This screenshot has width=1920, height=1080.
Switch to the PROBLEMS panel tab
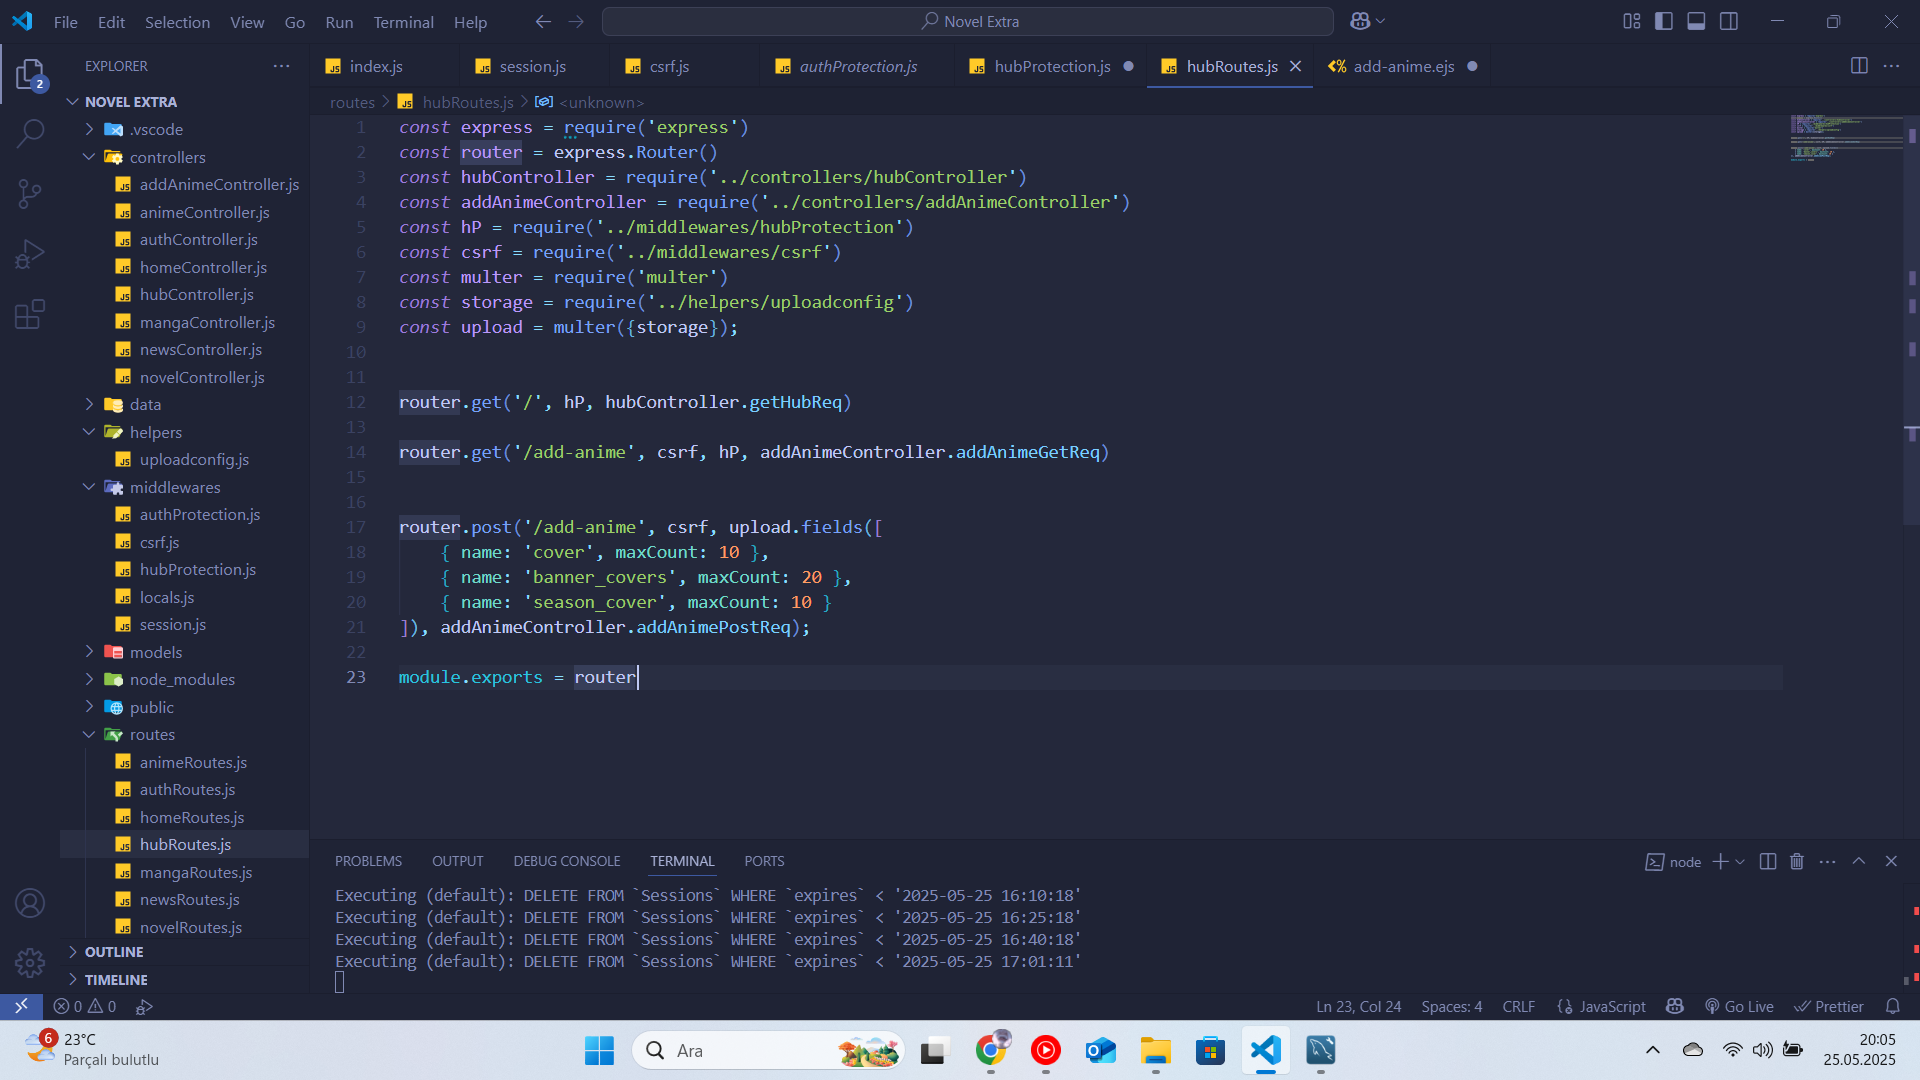click(368, 861)
